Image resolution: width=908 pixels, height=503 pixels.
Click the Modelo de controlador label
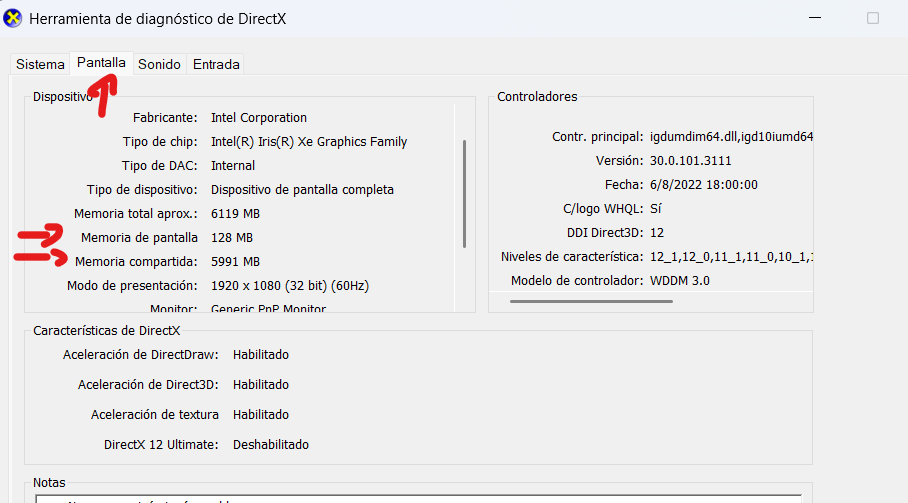[x=577, y=281]
